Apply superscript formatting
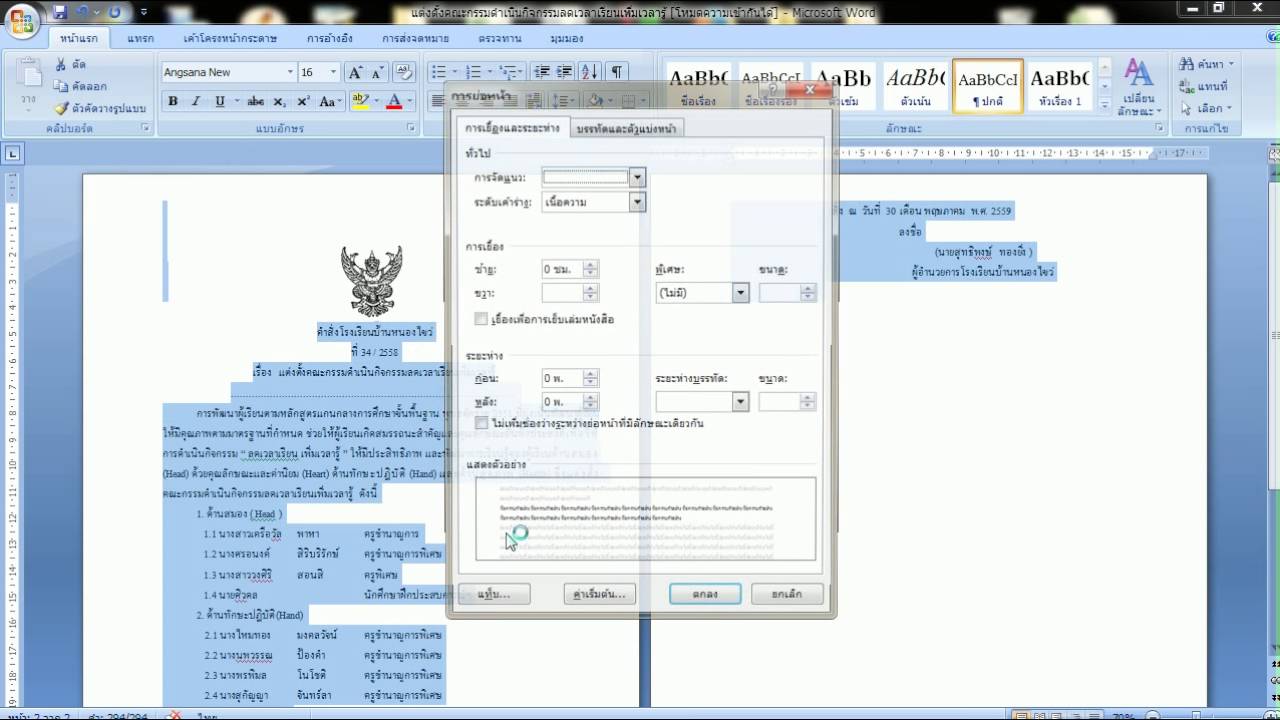This screenshot has height=720, width=1280. coord(303,101)
